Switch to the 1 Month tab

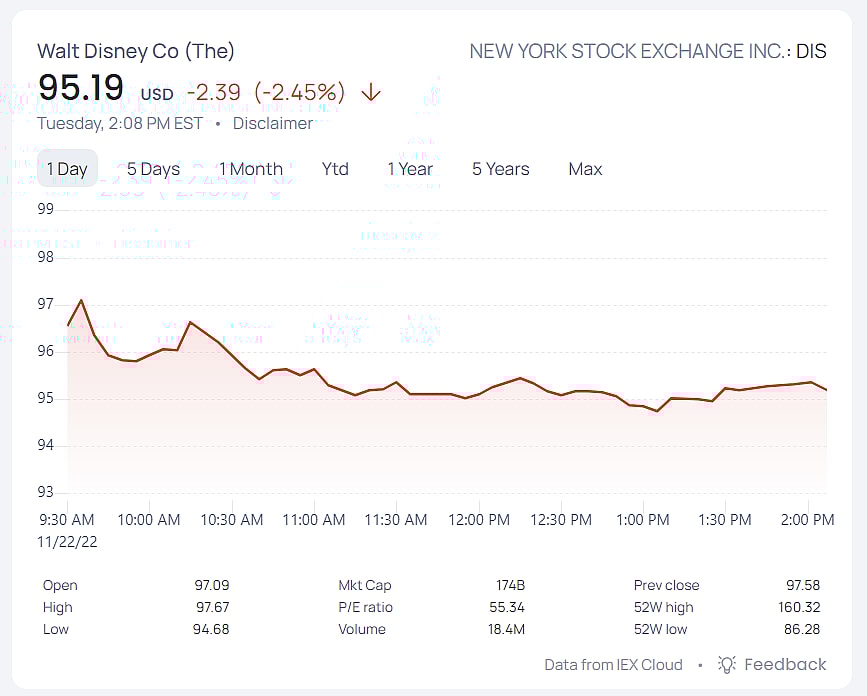(x=251, y=169)
